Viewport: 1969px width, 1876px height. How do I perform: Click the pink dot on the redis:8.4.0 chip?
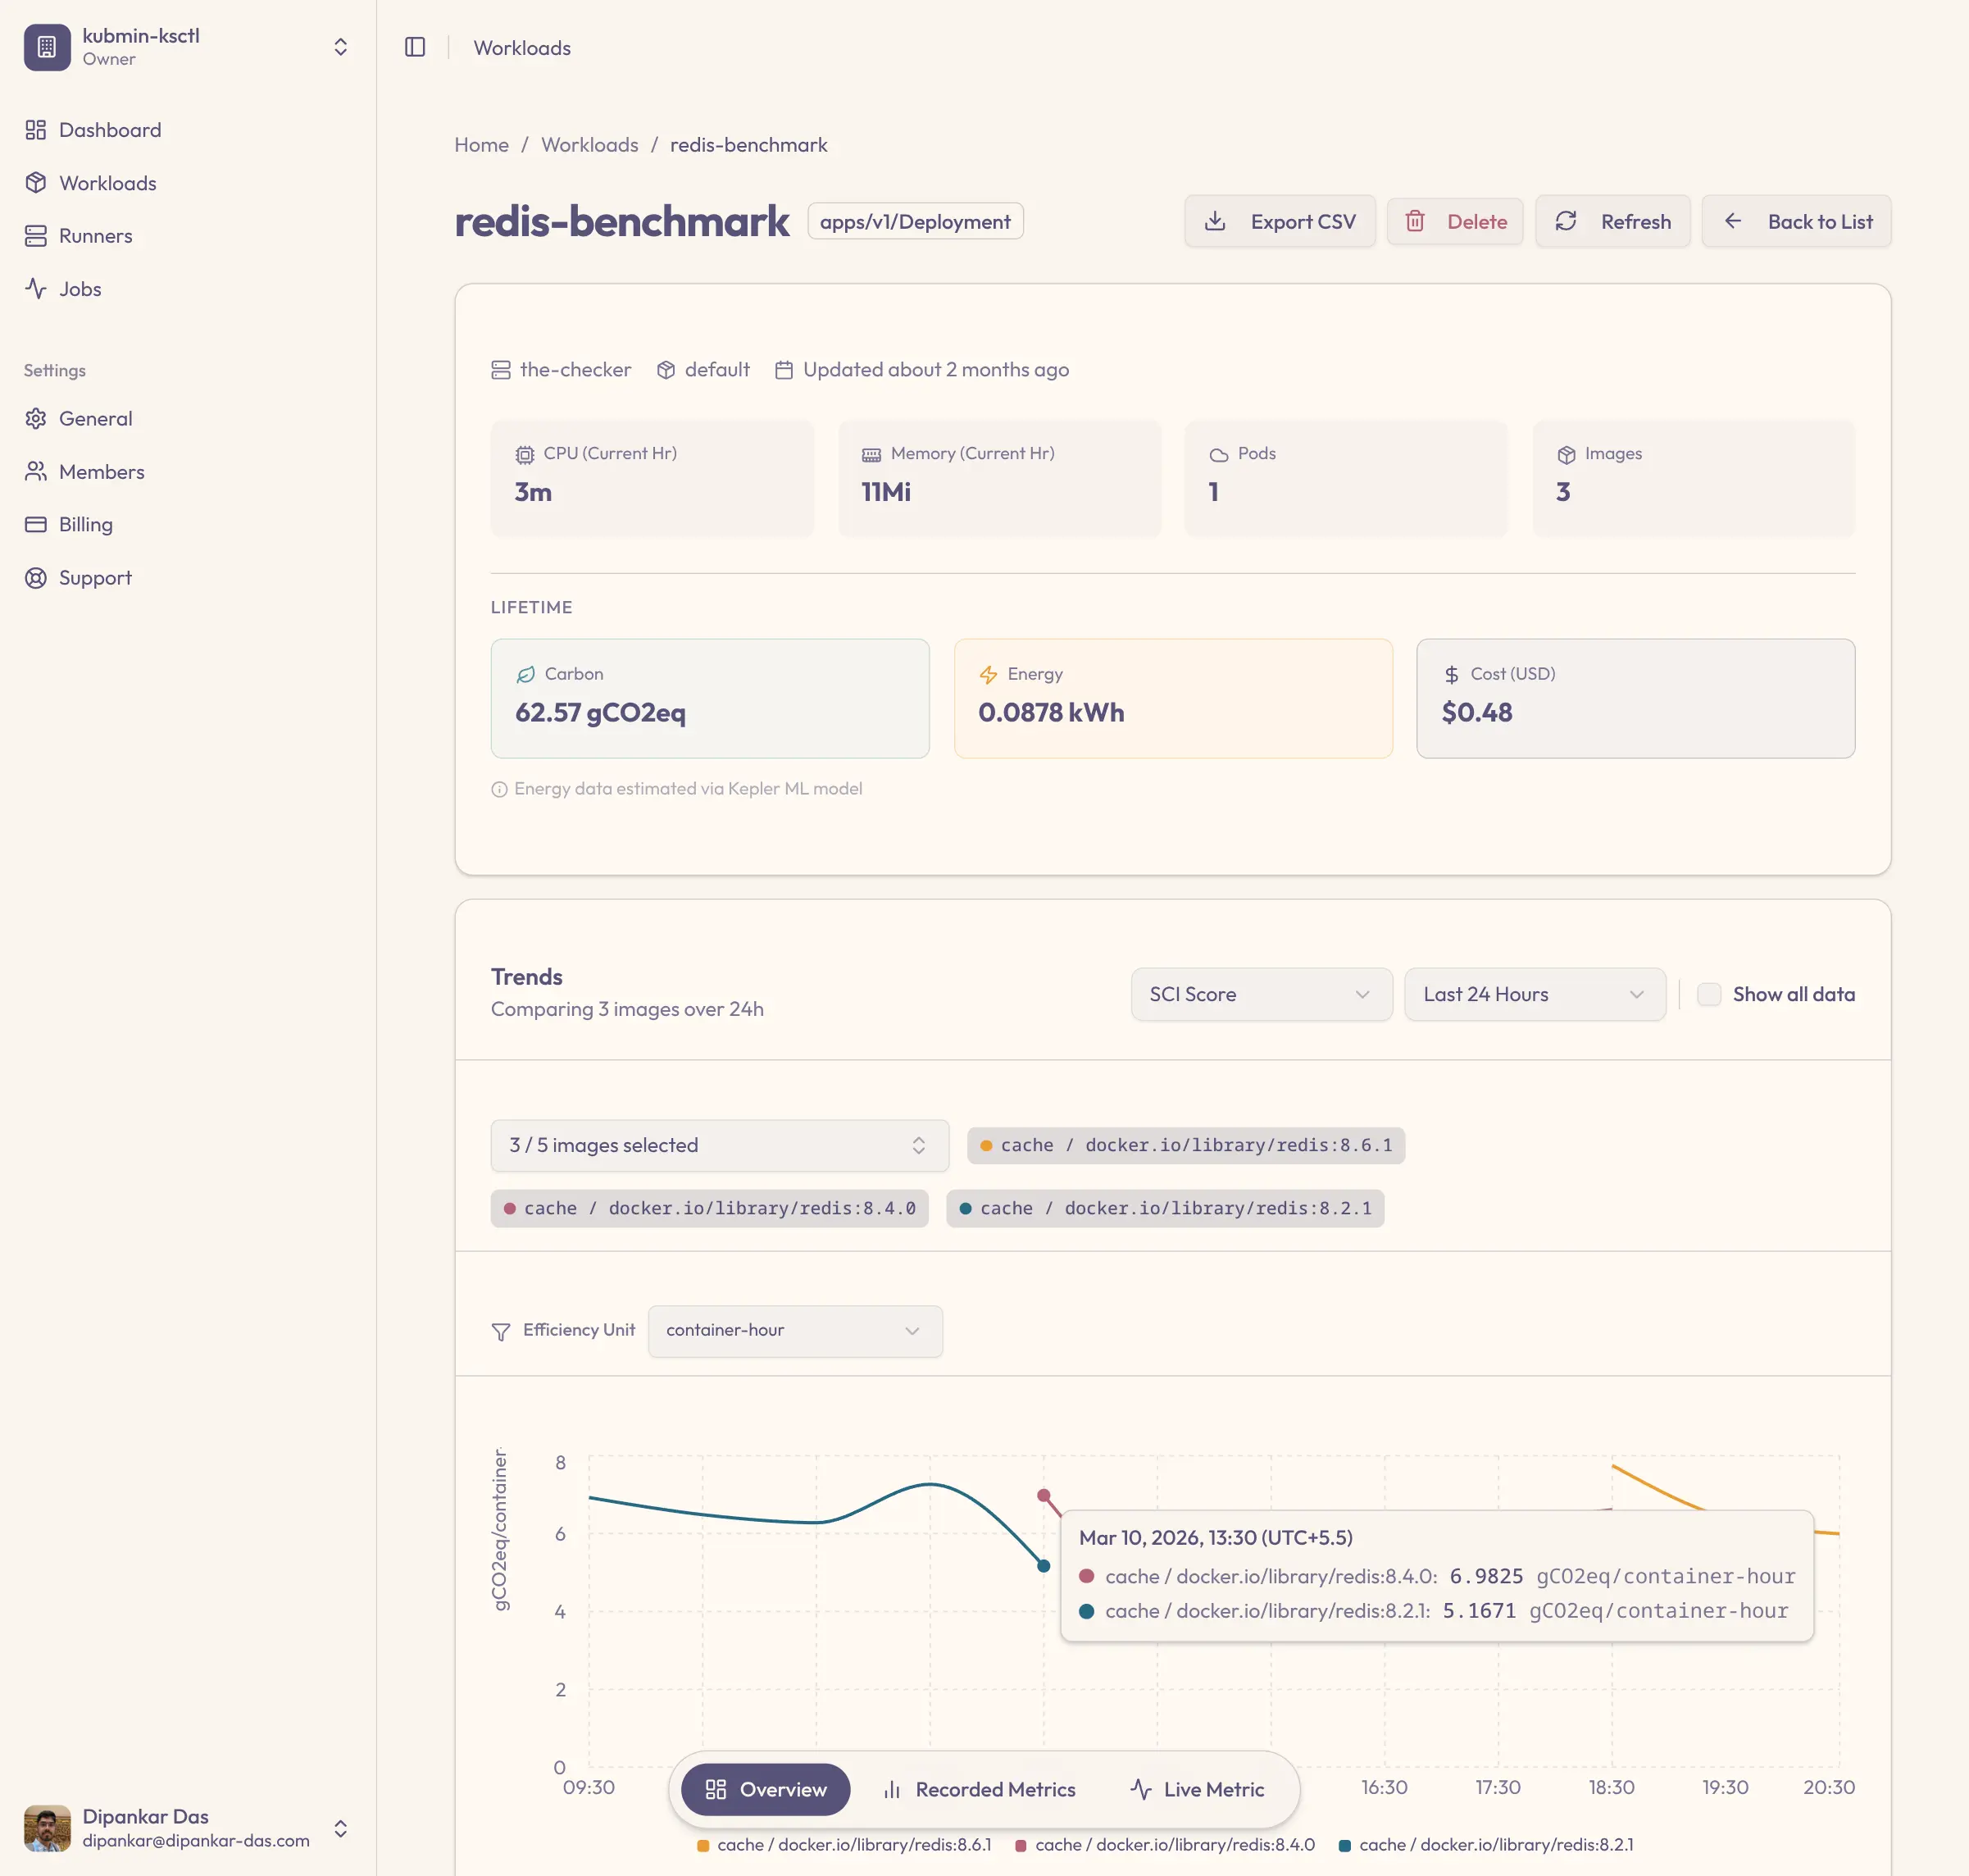coord(510,1208)
